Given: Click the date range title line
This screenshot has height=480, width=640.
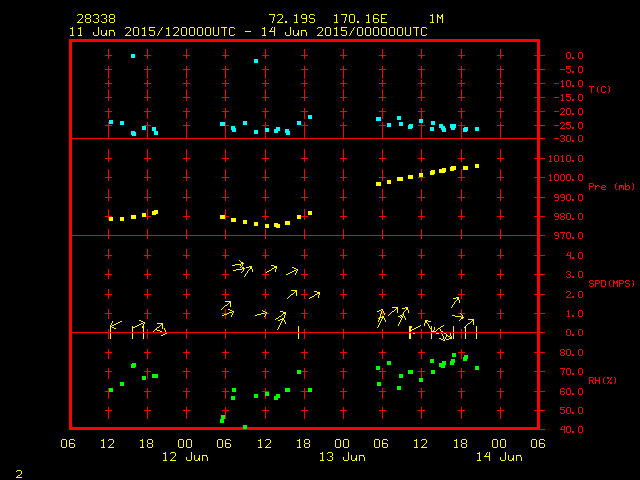Looking at the screenshot, I should [247, 32].
